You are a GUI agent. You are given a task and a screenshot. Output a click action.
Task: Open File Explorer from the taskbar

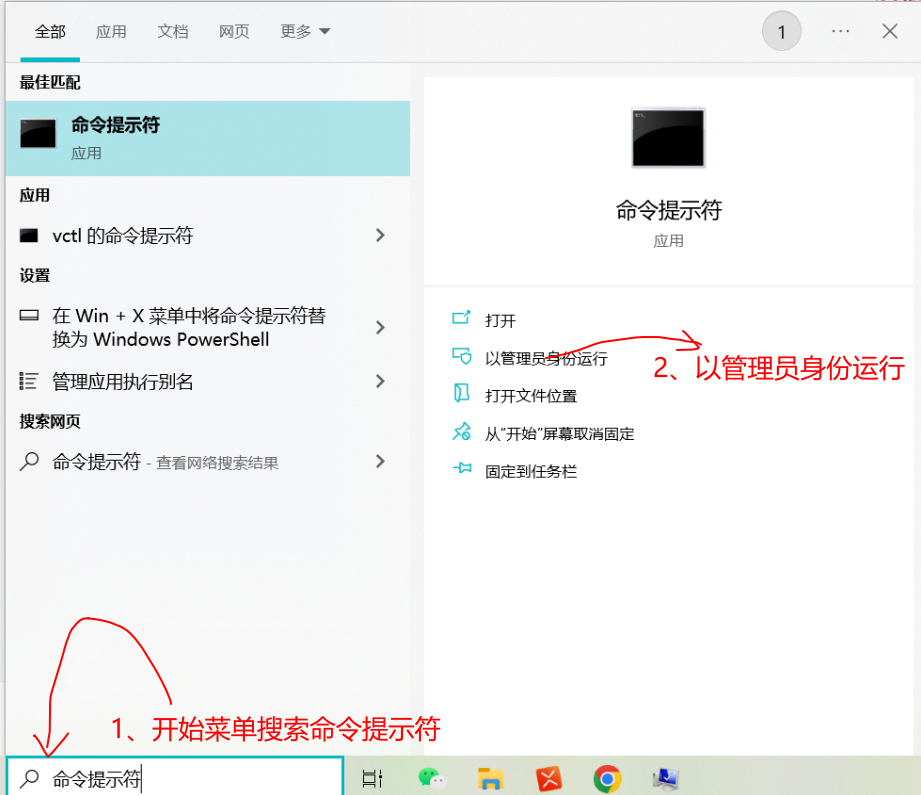490,779
